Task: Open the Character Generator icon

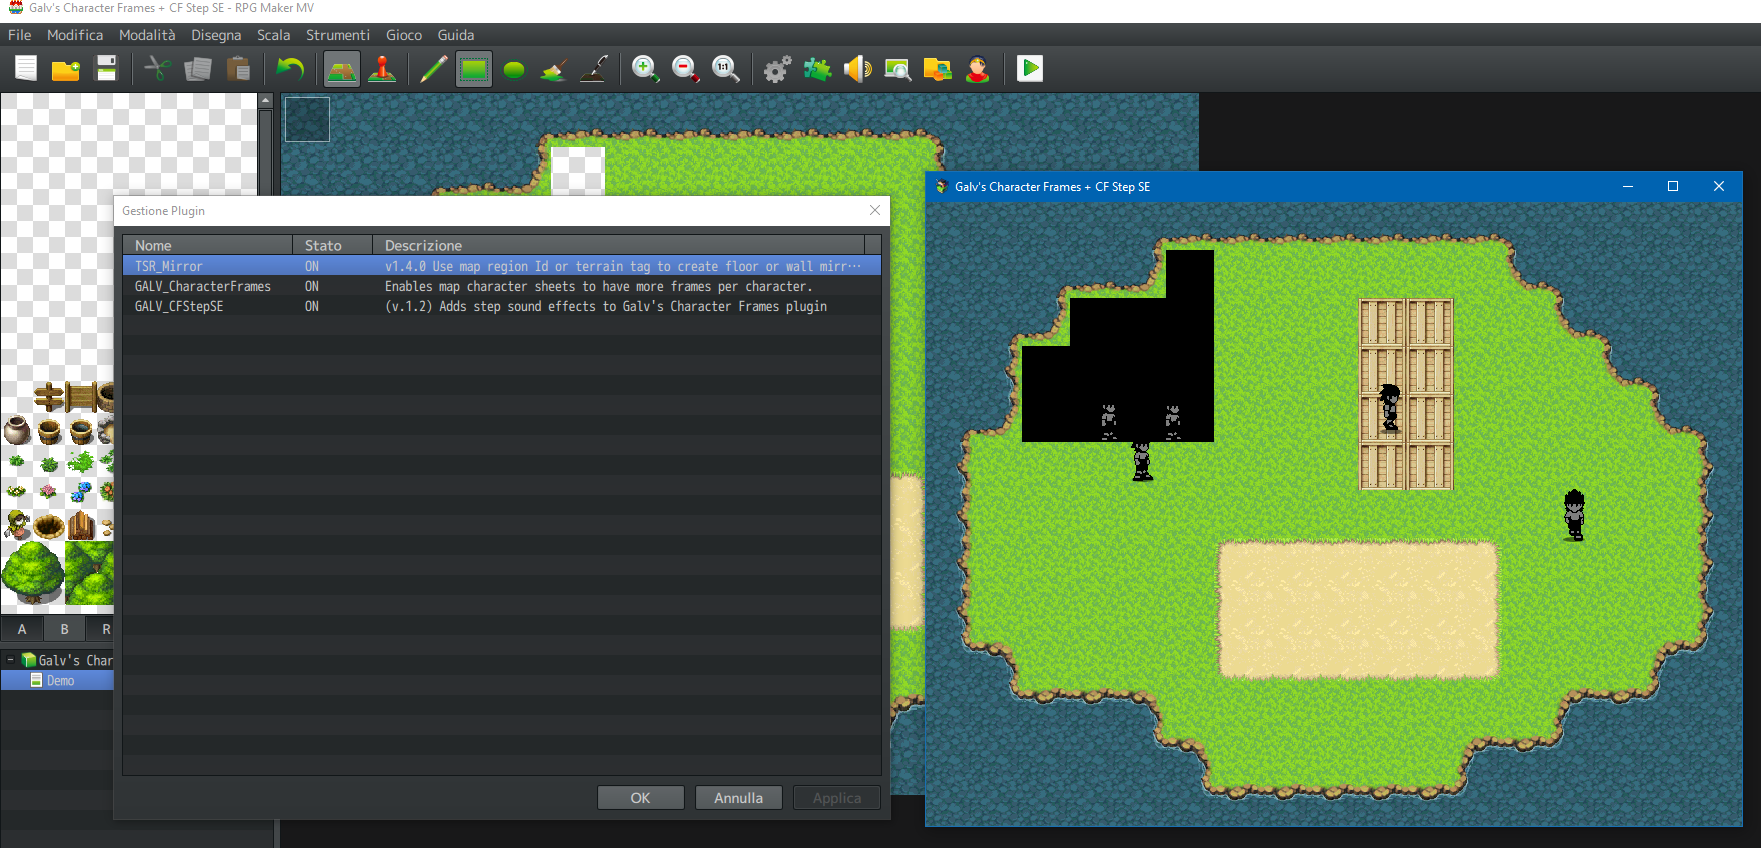Action: pos(978,69)
